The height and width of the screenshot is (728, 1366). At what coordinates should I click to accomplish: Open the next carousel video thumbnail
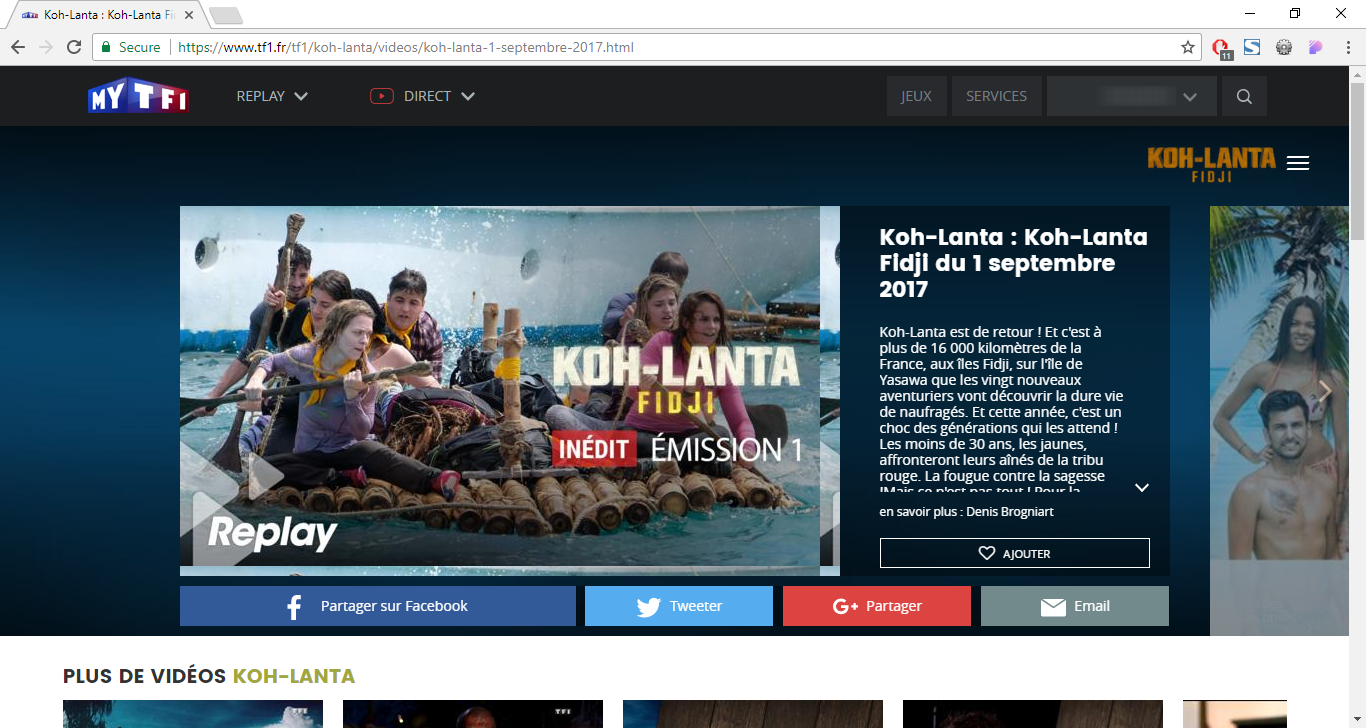(x=1279, y=421)
